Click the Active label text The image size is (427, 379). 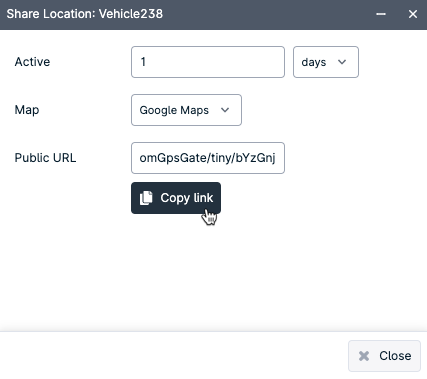click(32, 62)
